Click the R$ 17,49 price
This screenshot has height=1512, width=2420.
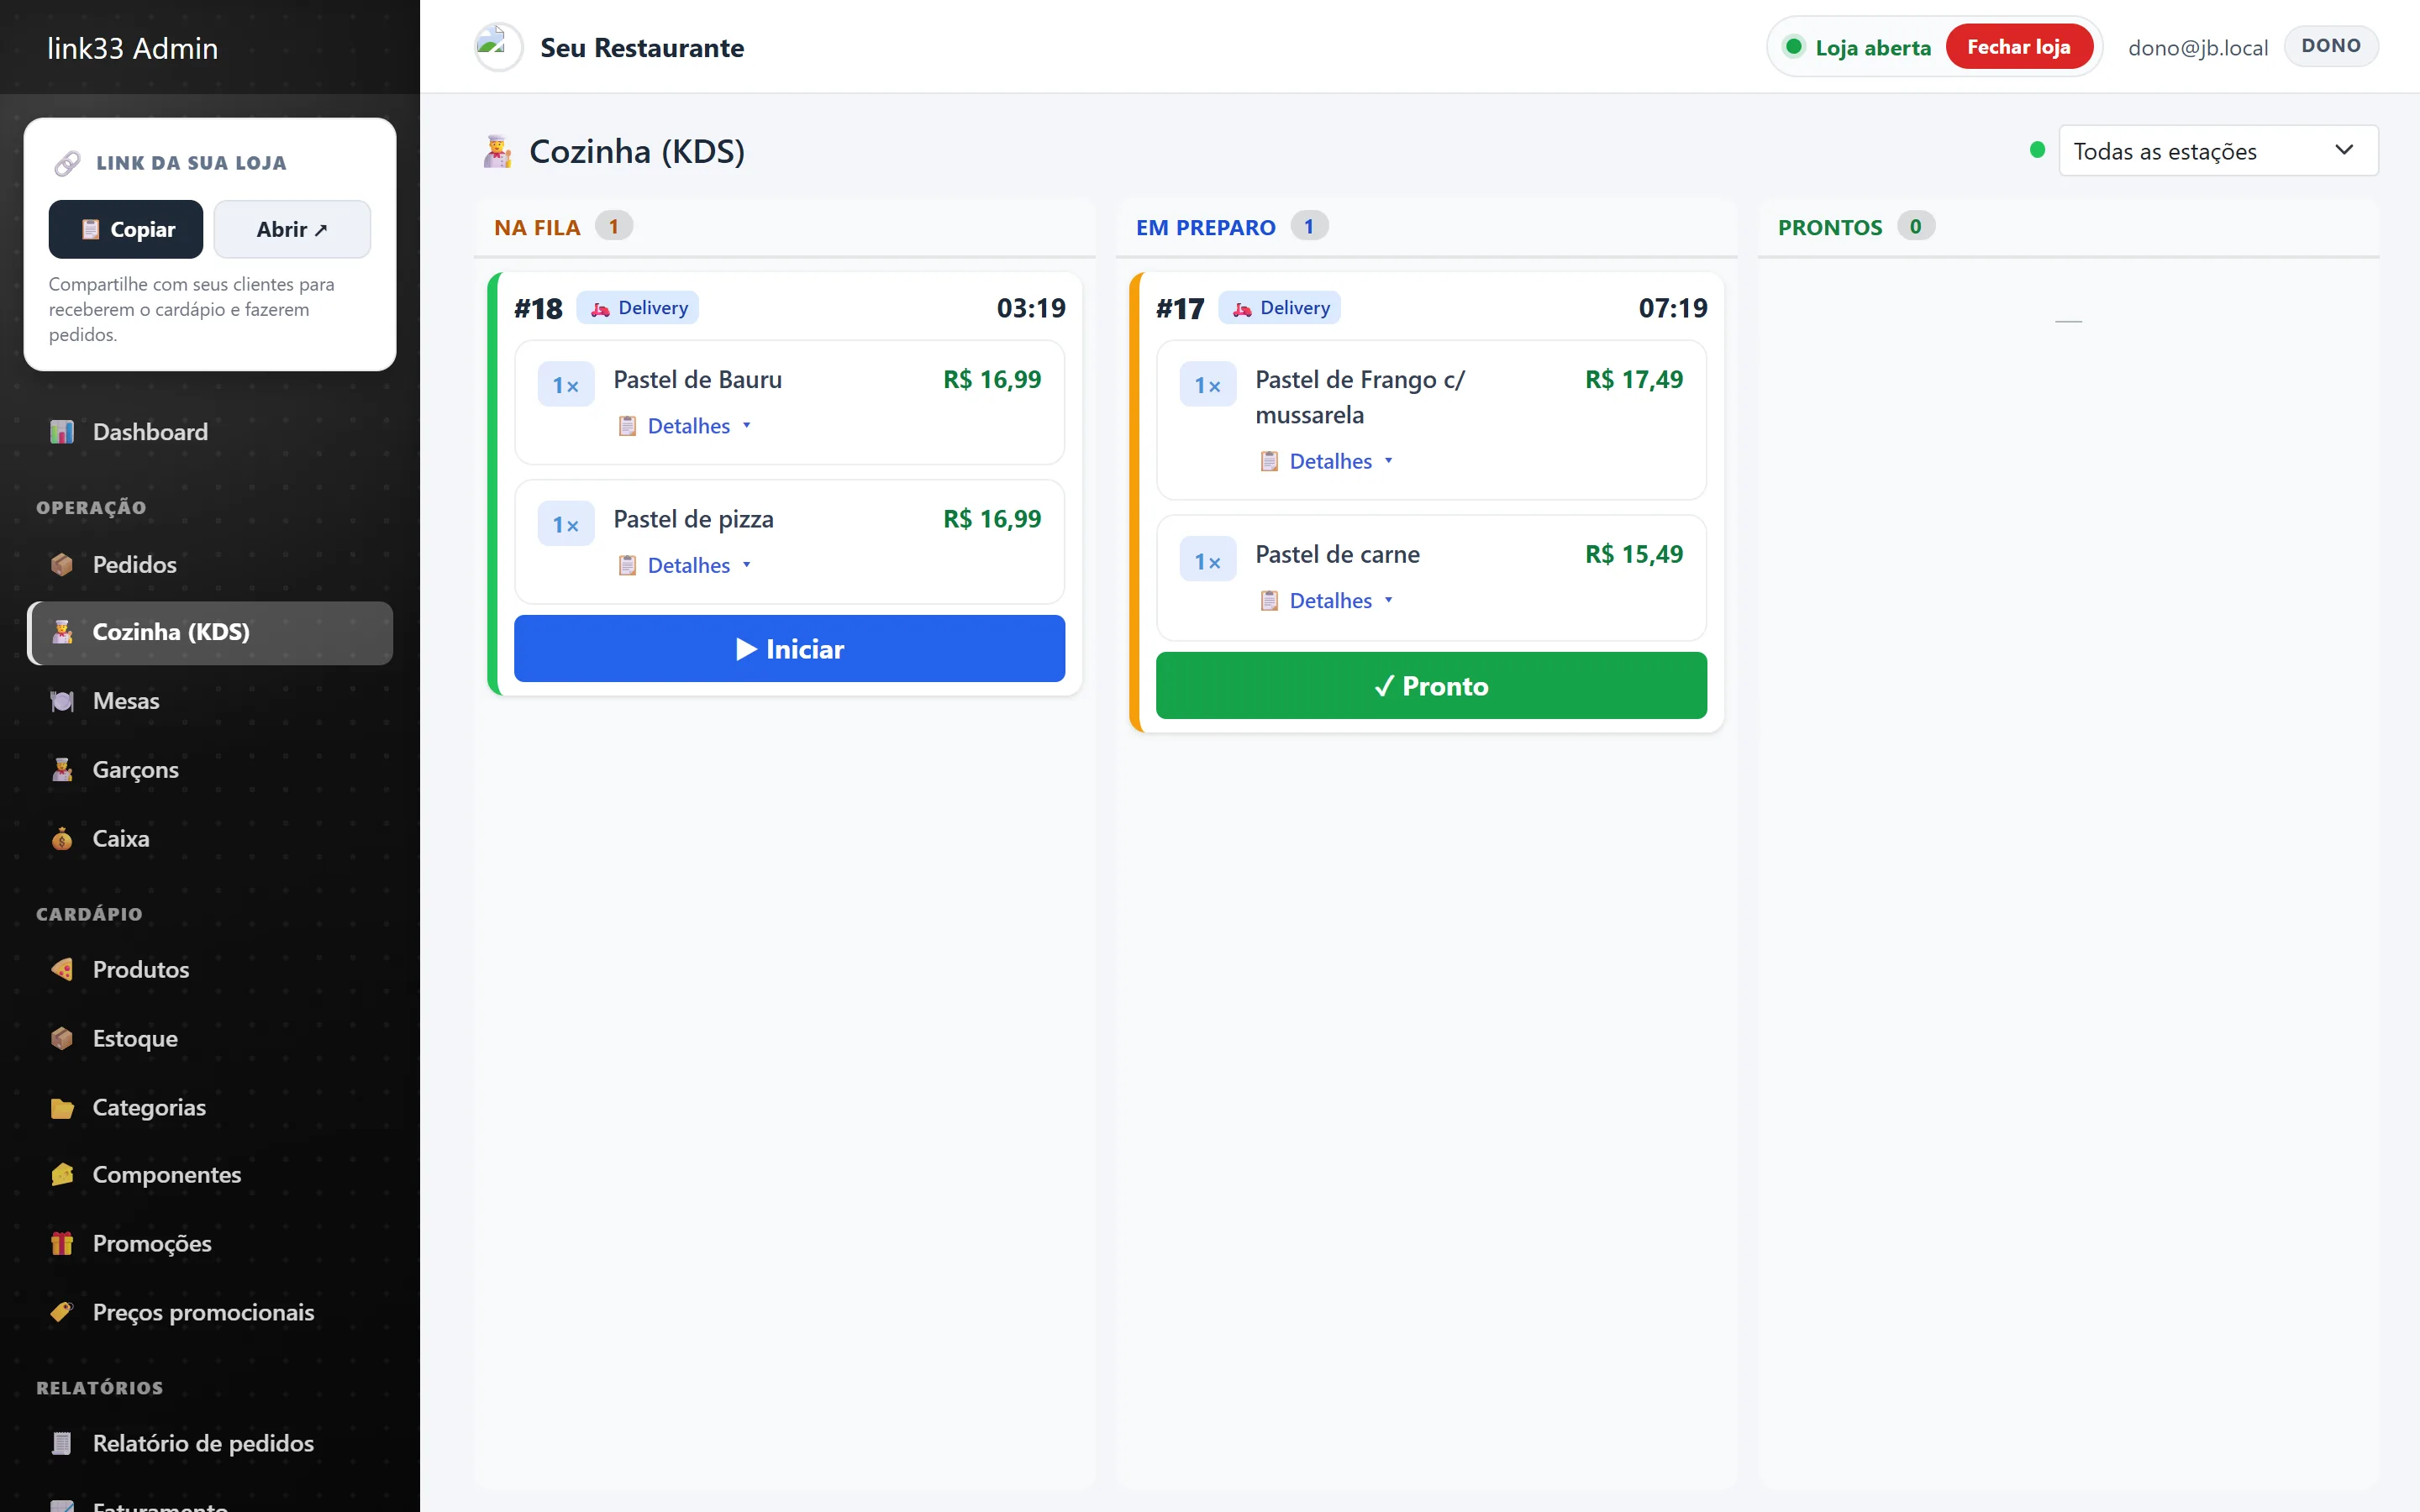1634,380
